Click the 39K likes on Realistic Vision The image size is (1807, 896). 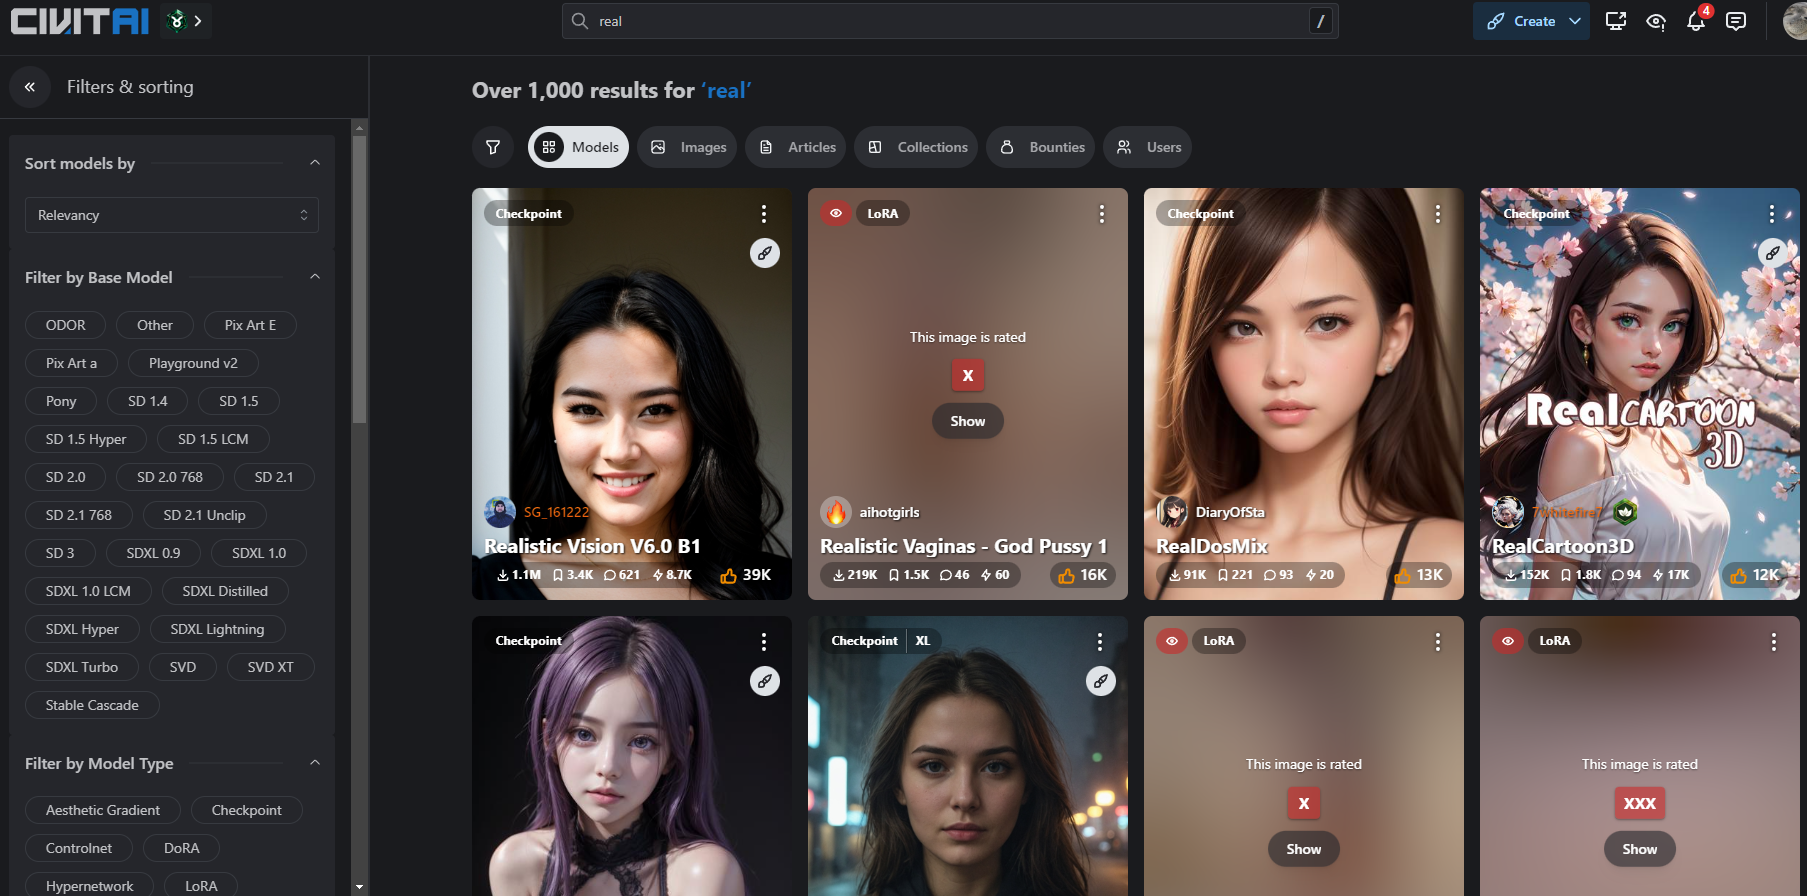pos(746,575)
